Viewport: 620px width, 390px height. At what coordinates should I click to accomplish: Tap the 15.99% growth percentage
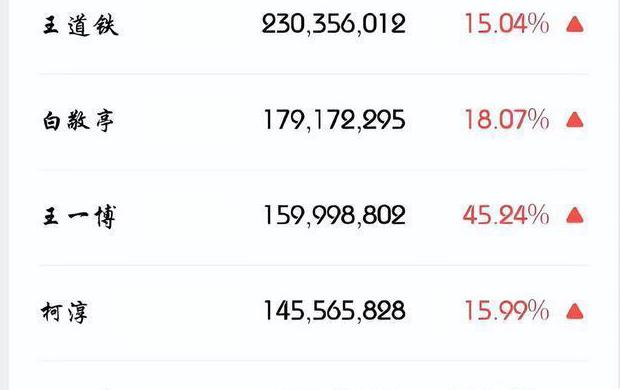click(x=507, y=310)
